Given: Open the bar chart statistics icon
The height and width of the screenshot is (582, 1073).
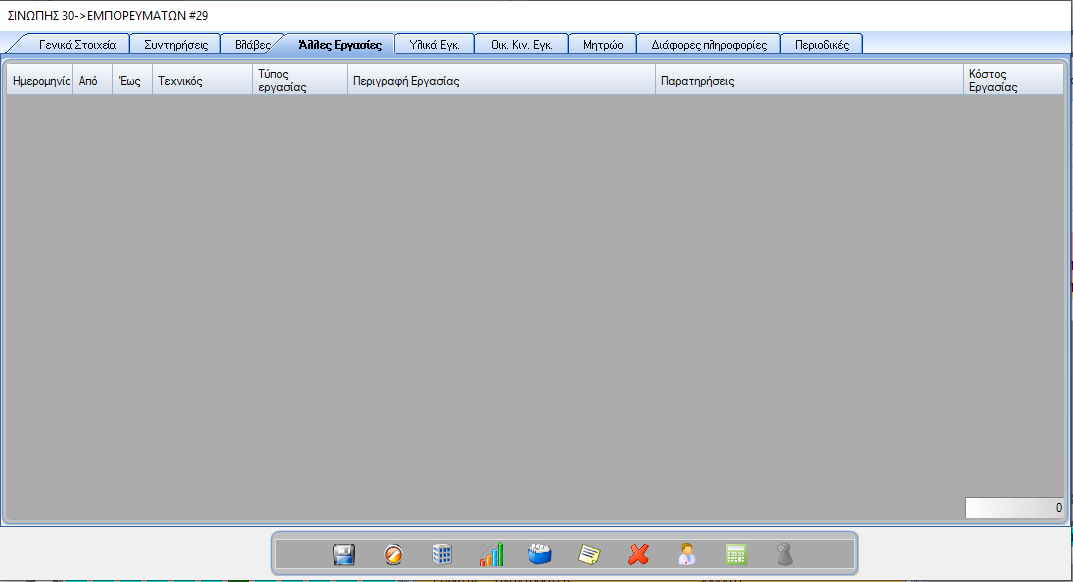Looking at the screenshot, I should click(x=491, y=554).
